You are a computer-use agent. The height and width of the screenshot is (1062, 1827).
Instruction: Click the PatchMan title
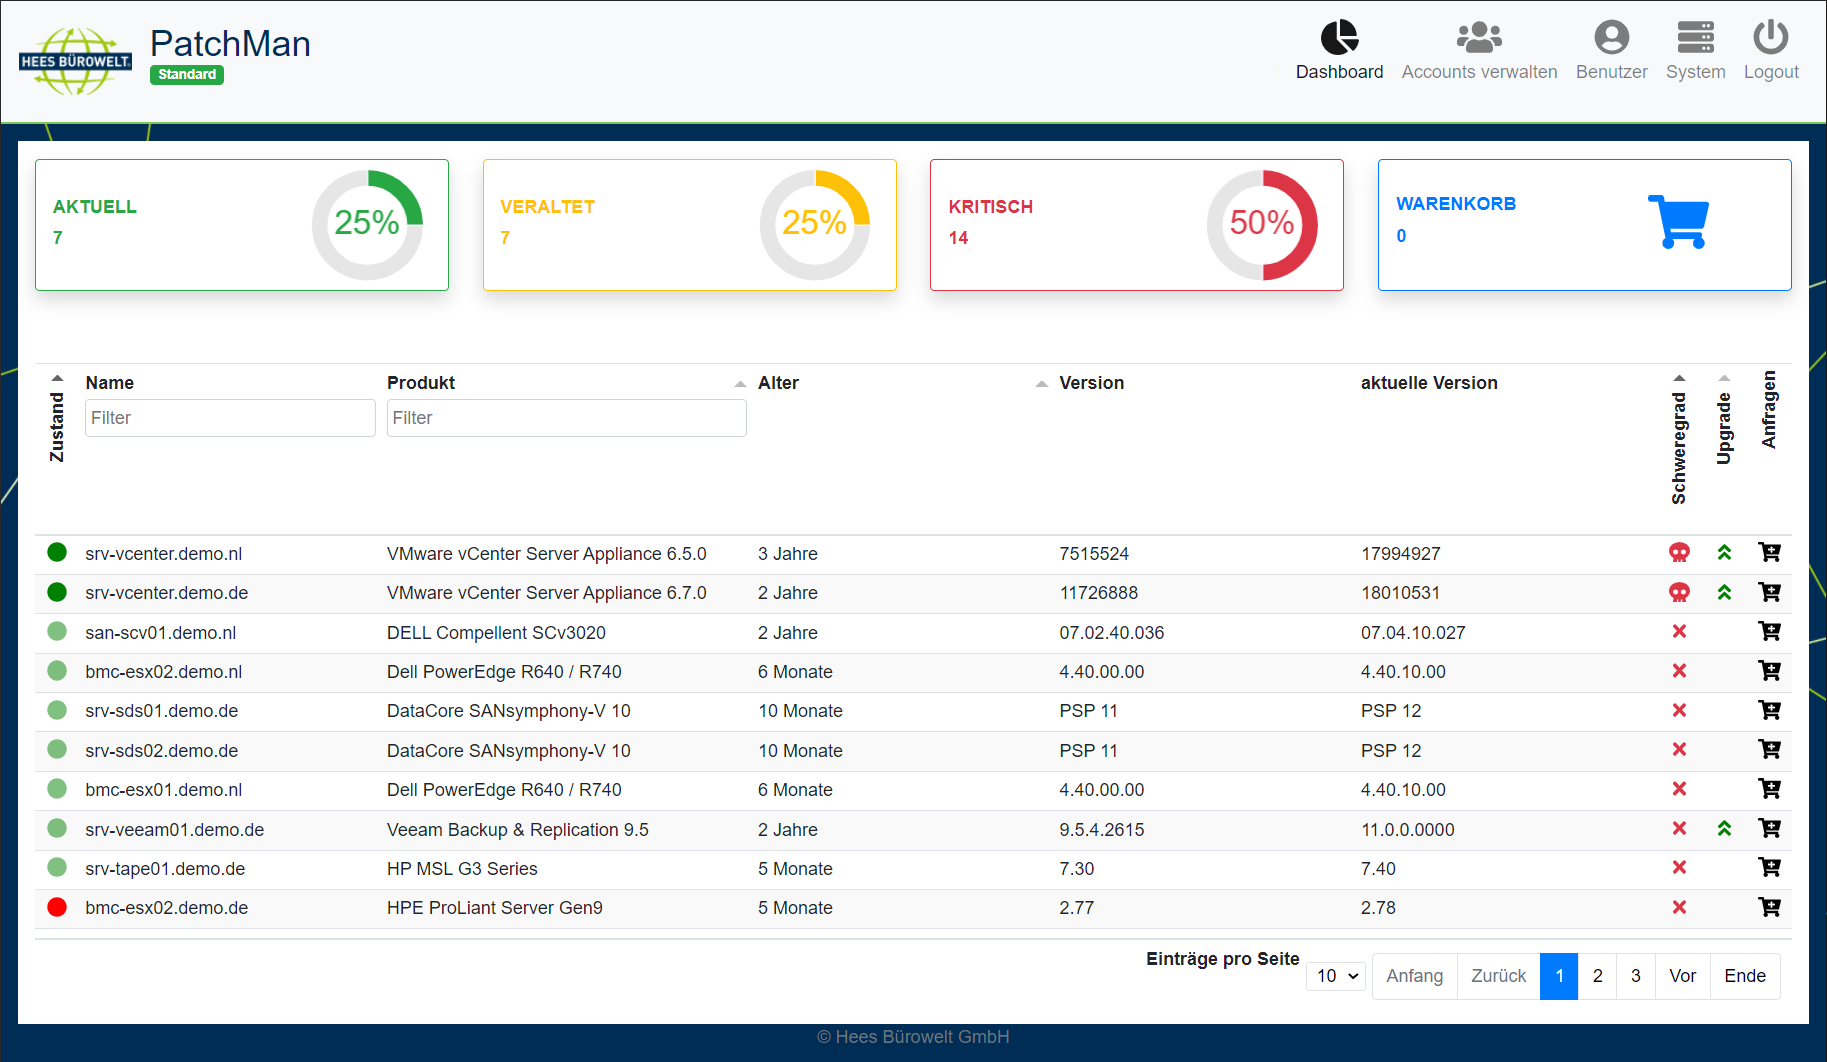230,43
